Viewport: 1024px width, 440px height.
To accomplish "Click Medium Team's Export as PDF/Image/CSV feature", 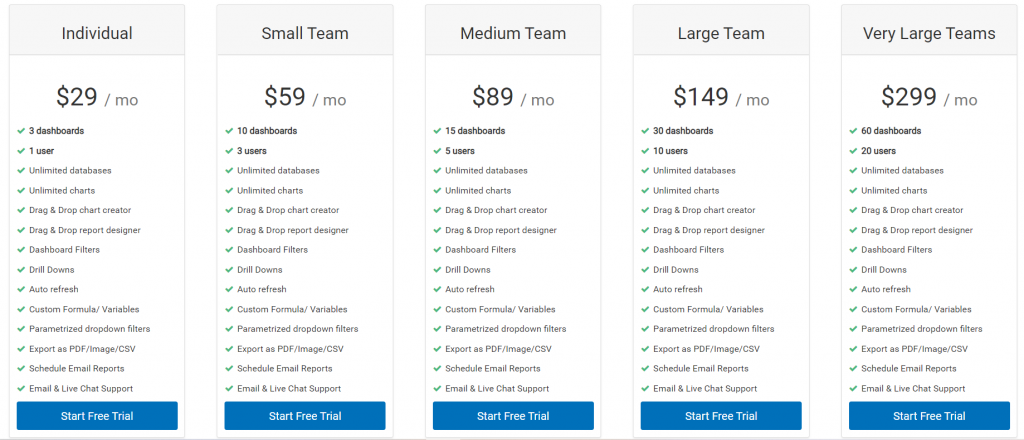I will (x=498, y=349).
